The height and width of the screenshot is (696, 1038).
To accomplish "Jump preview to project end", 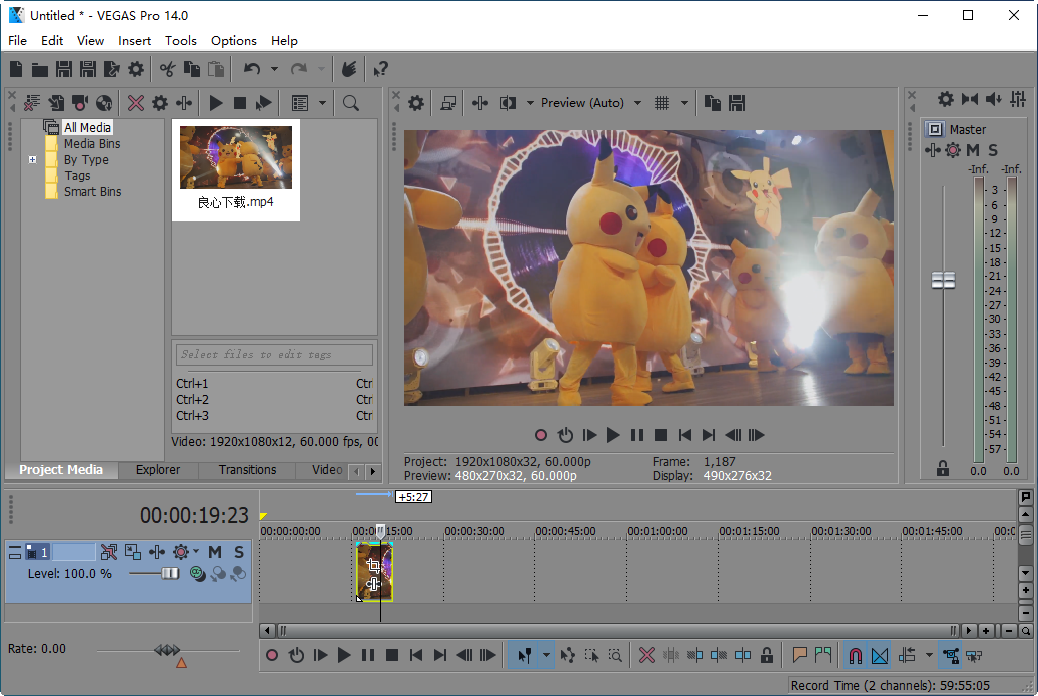I will [708, 435].
